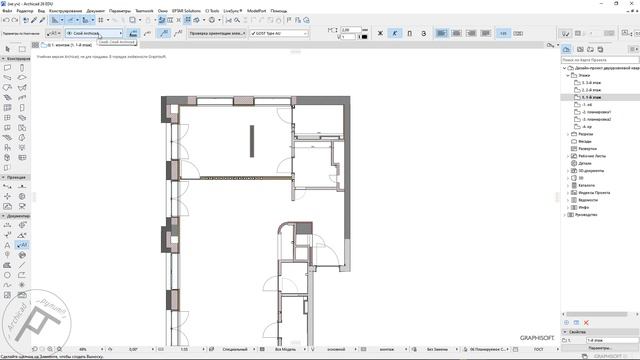Set first (left) text alignment option
This screenshot has height=360, width=640.
[441, 33]
